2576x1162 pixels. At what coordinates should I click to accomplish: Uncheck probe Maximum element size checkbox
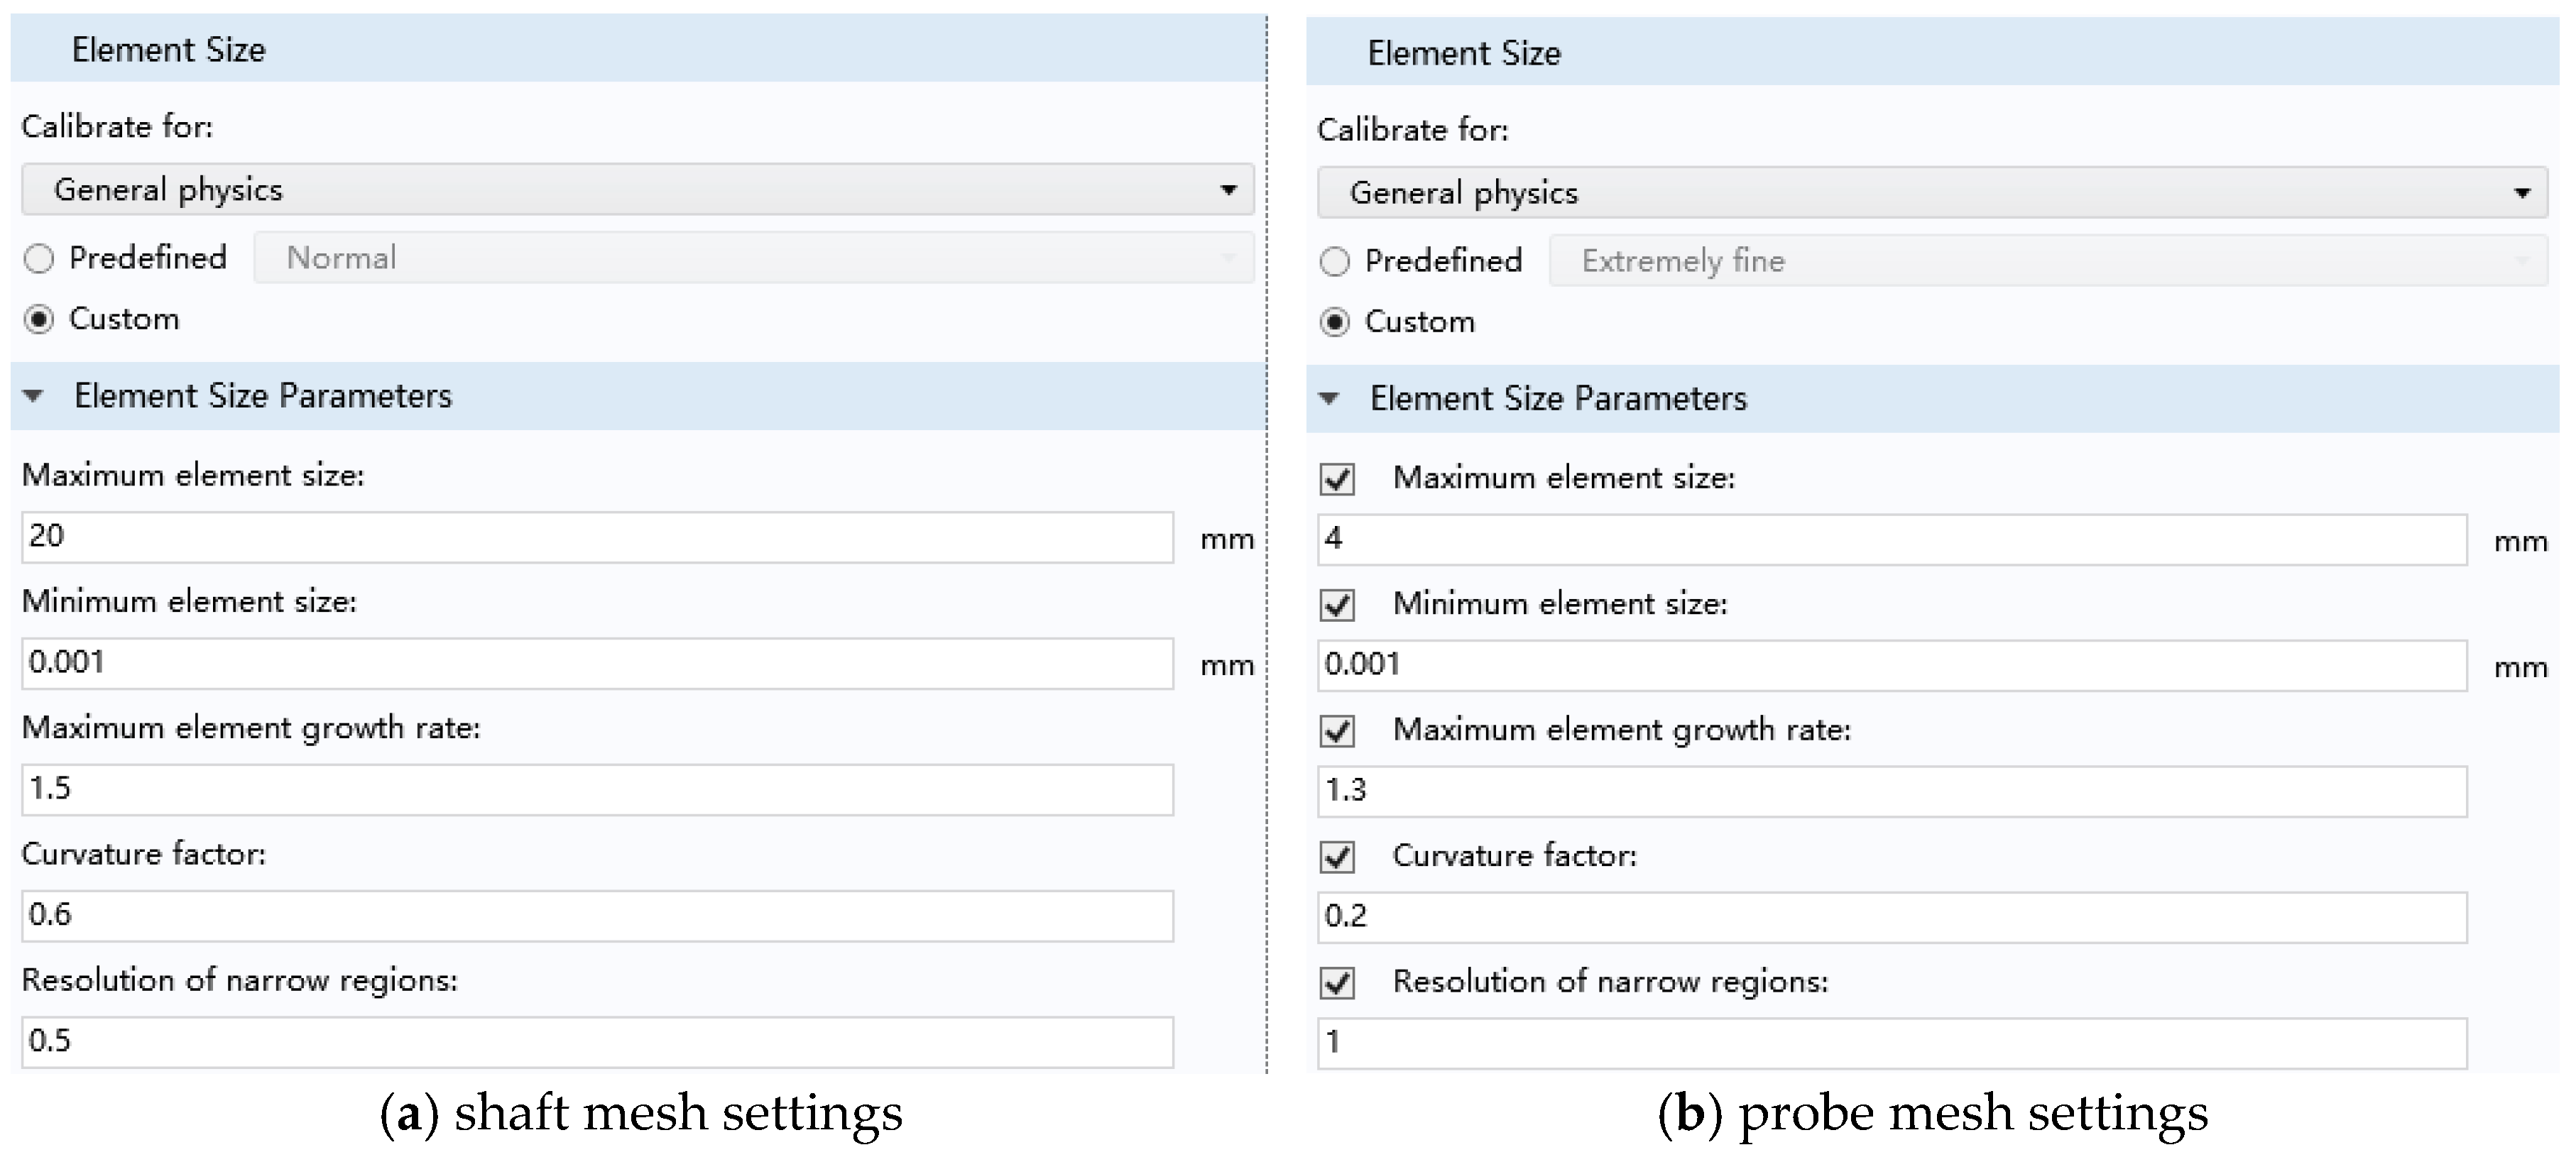pos(1337,479)
